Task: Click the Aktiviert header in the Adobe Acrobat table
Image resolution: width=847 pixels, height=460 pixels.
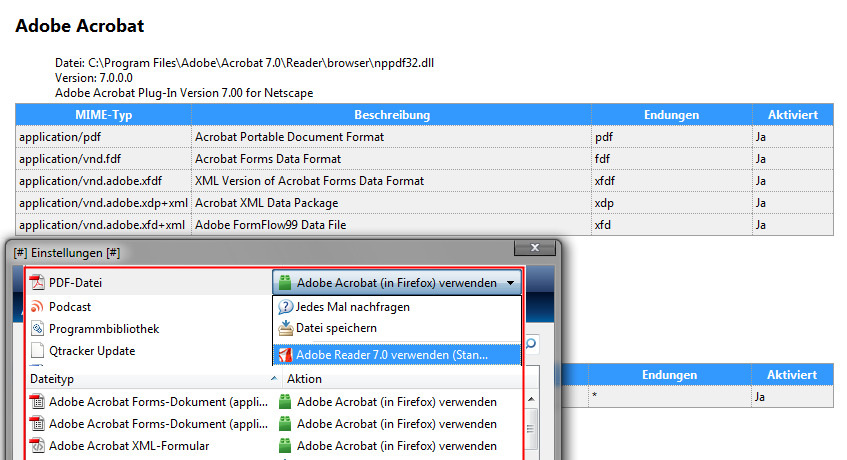Action: pyautogui.click(x=792, y=115)
